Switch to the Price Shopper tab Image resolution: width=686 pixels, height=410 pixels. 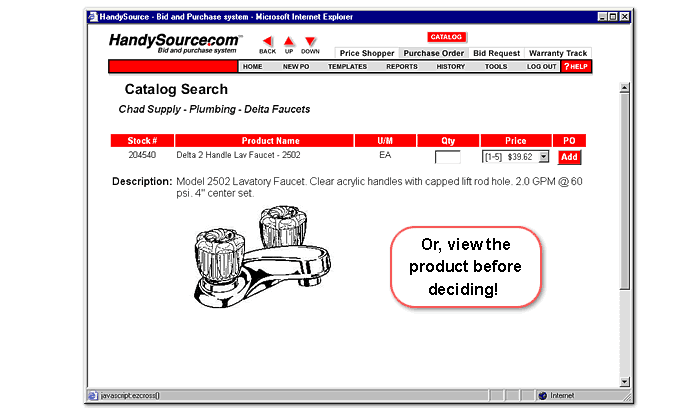366,53
